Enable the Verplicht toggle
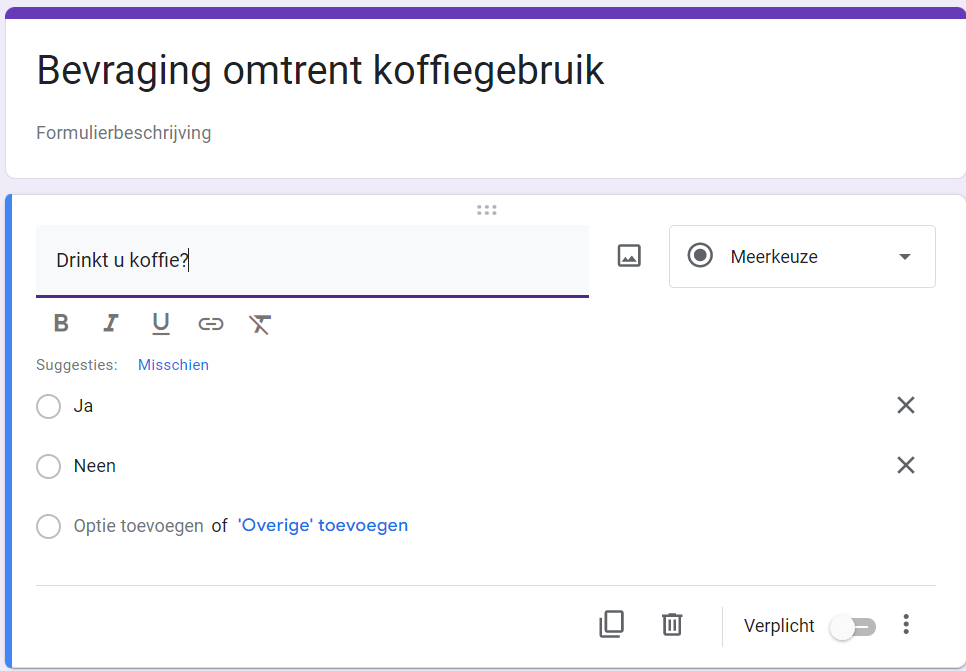Screen dimensions: 966x671 point(853,627)
